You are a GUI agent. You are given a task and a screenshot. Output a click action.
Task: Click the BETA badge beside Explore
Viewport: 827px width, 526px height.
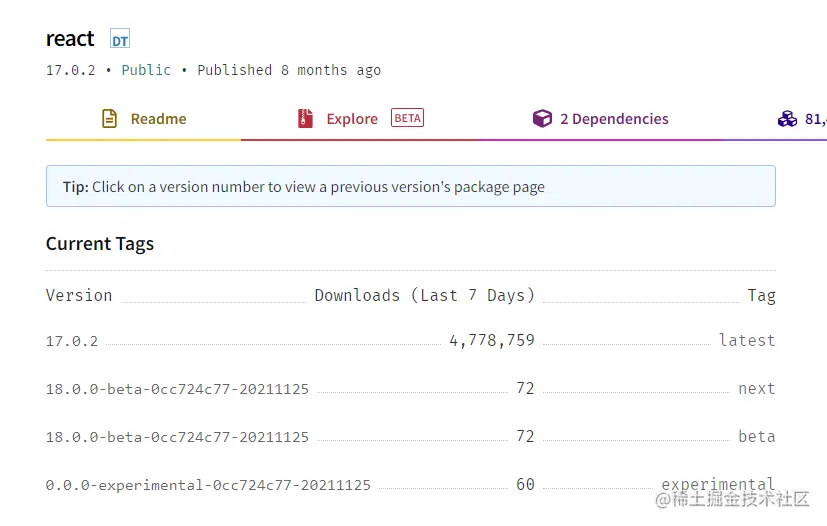click(x=407, y=118)
